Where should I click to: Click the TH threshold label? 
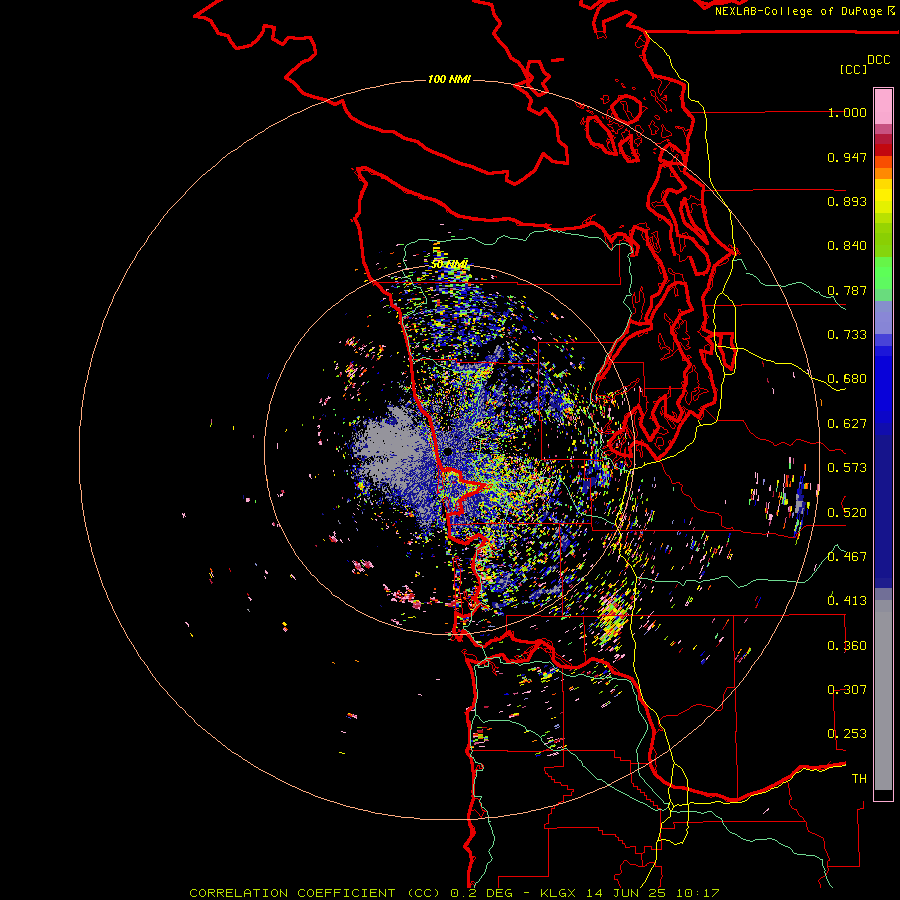[859, 779]
